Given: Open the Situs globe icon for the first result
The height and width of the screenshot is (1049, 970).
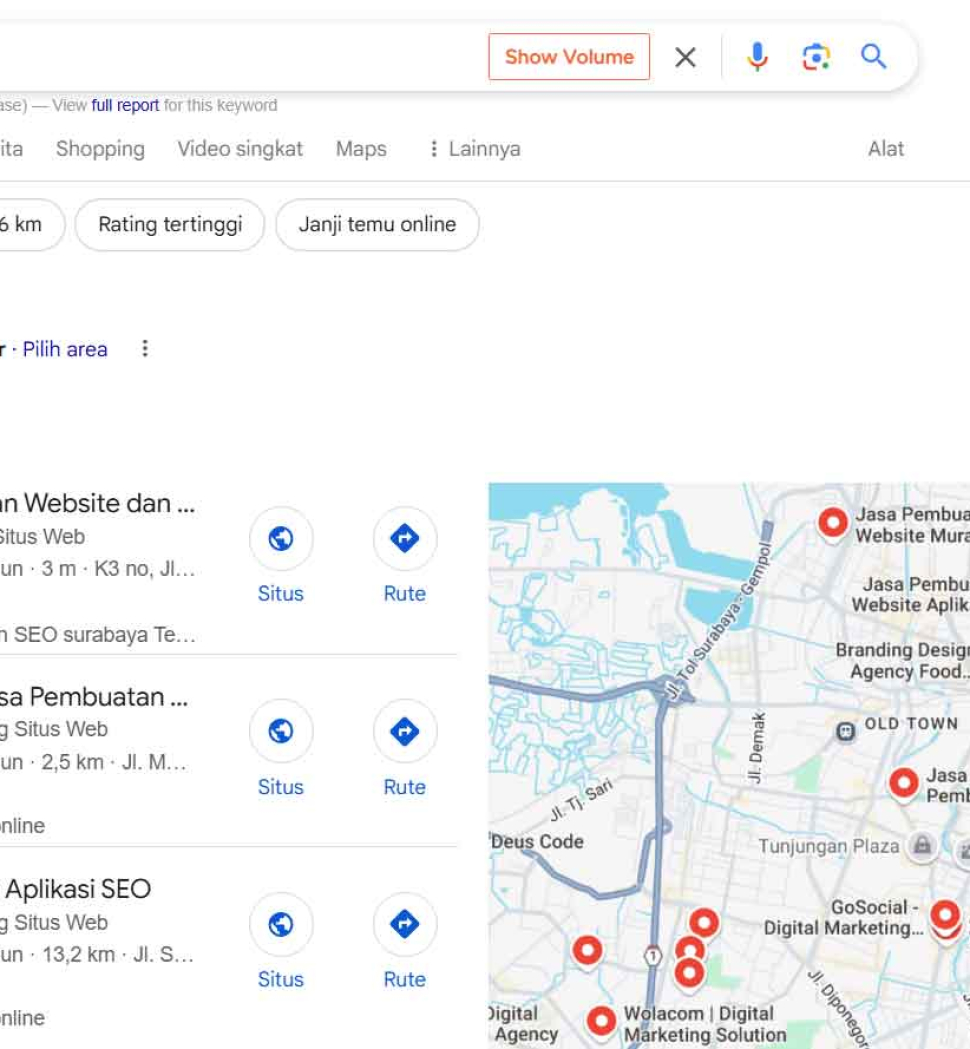Looking at the screenshot, I should tap(281, 539).
